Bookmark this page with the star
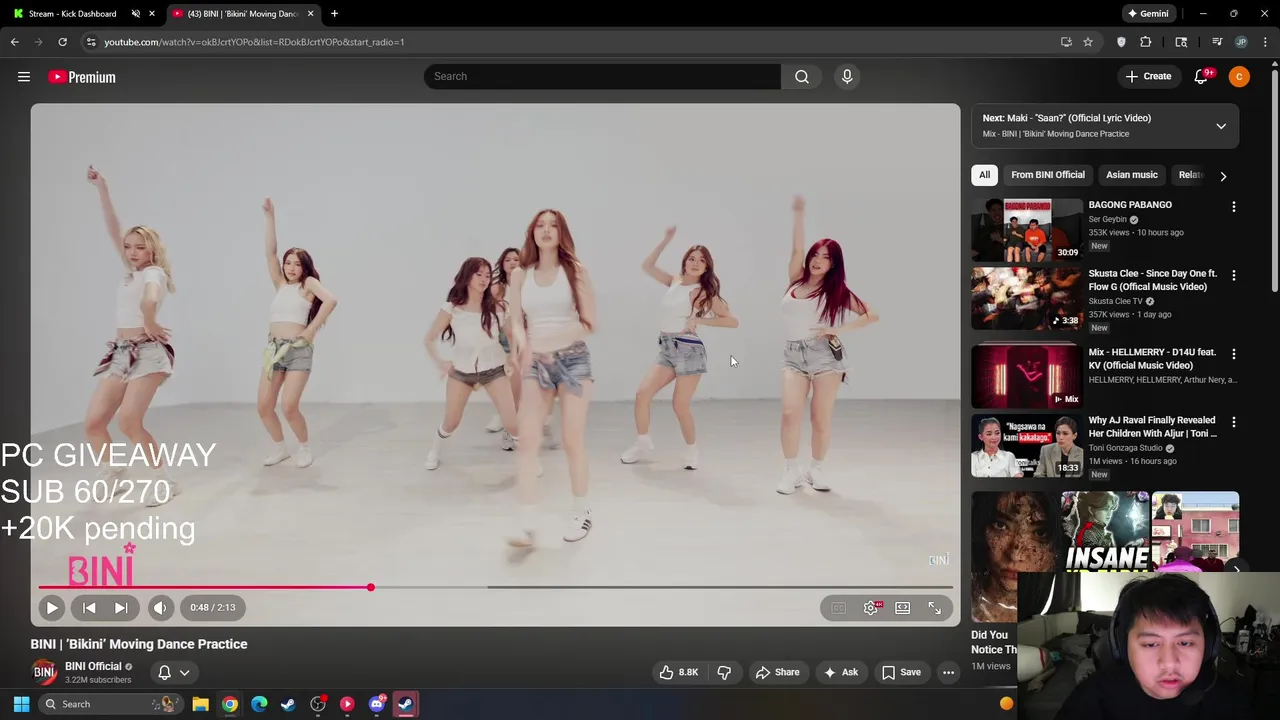Screen dimensions: 1280x720 tap(1087, 42)
